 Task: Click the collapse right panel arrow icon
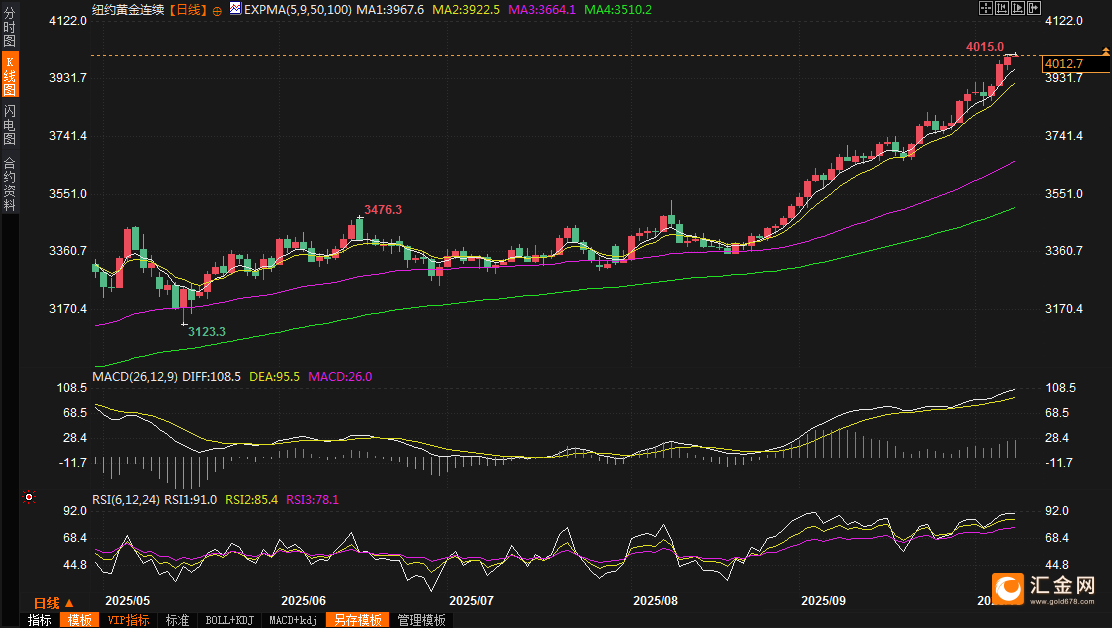(x=1033, y=8)
